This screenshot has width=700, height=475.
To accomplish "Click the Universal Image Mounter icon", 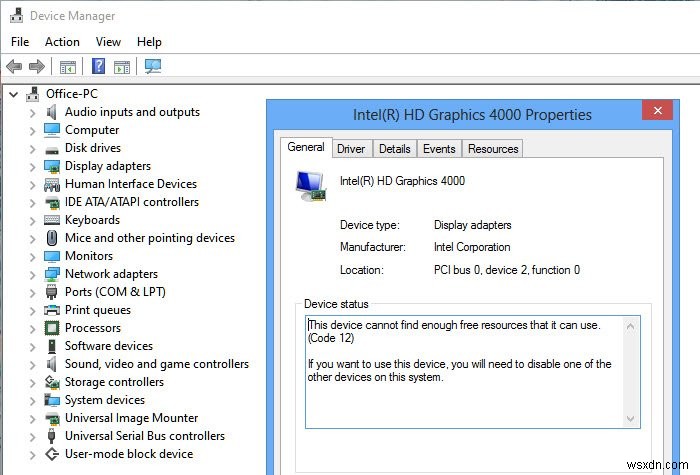I will pyautogui.click(x=52, y=419).
